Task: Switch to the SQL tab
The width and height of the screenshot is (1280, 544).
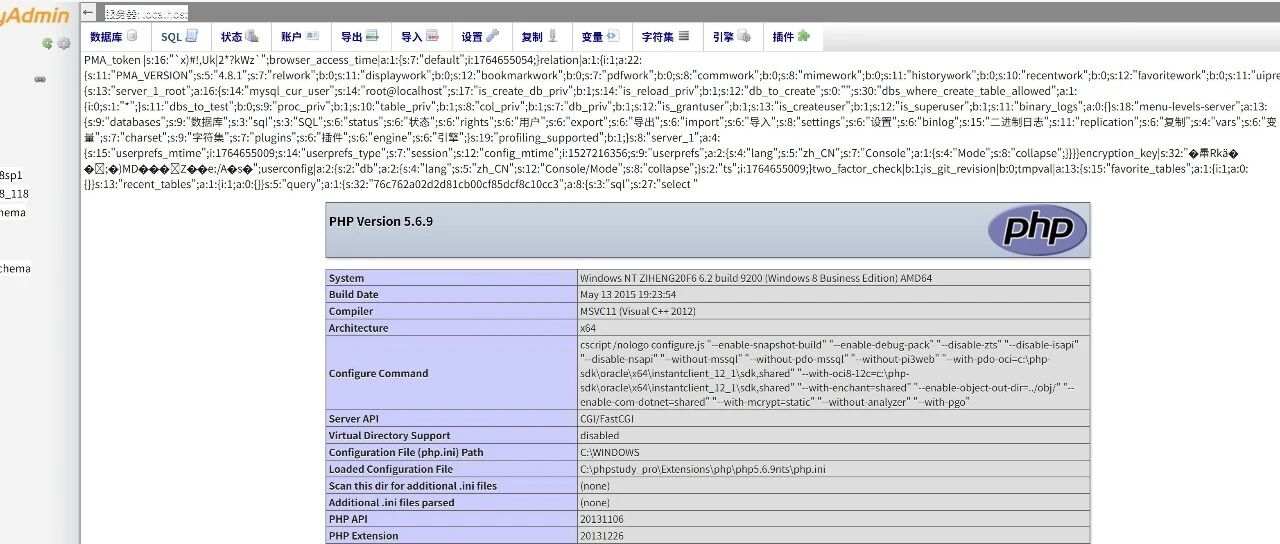Action: coord(179,37)
